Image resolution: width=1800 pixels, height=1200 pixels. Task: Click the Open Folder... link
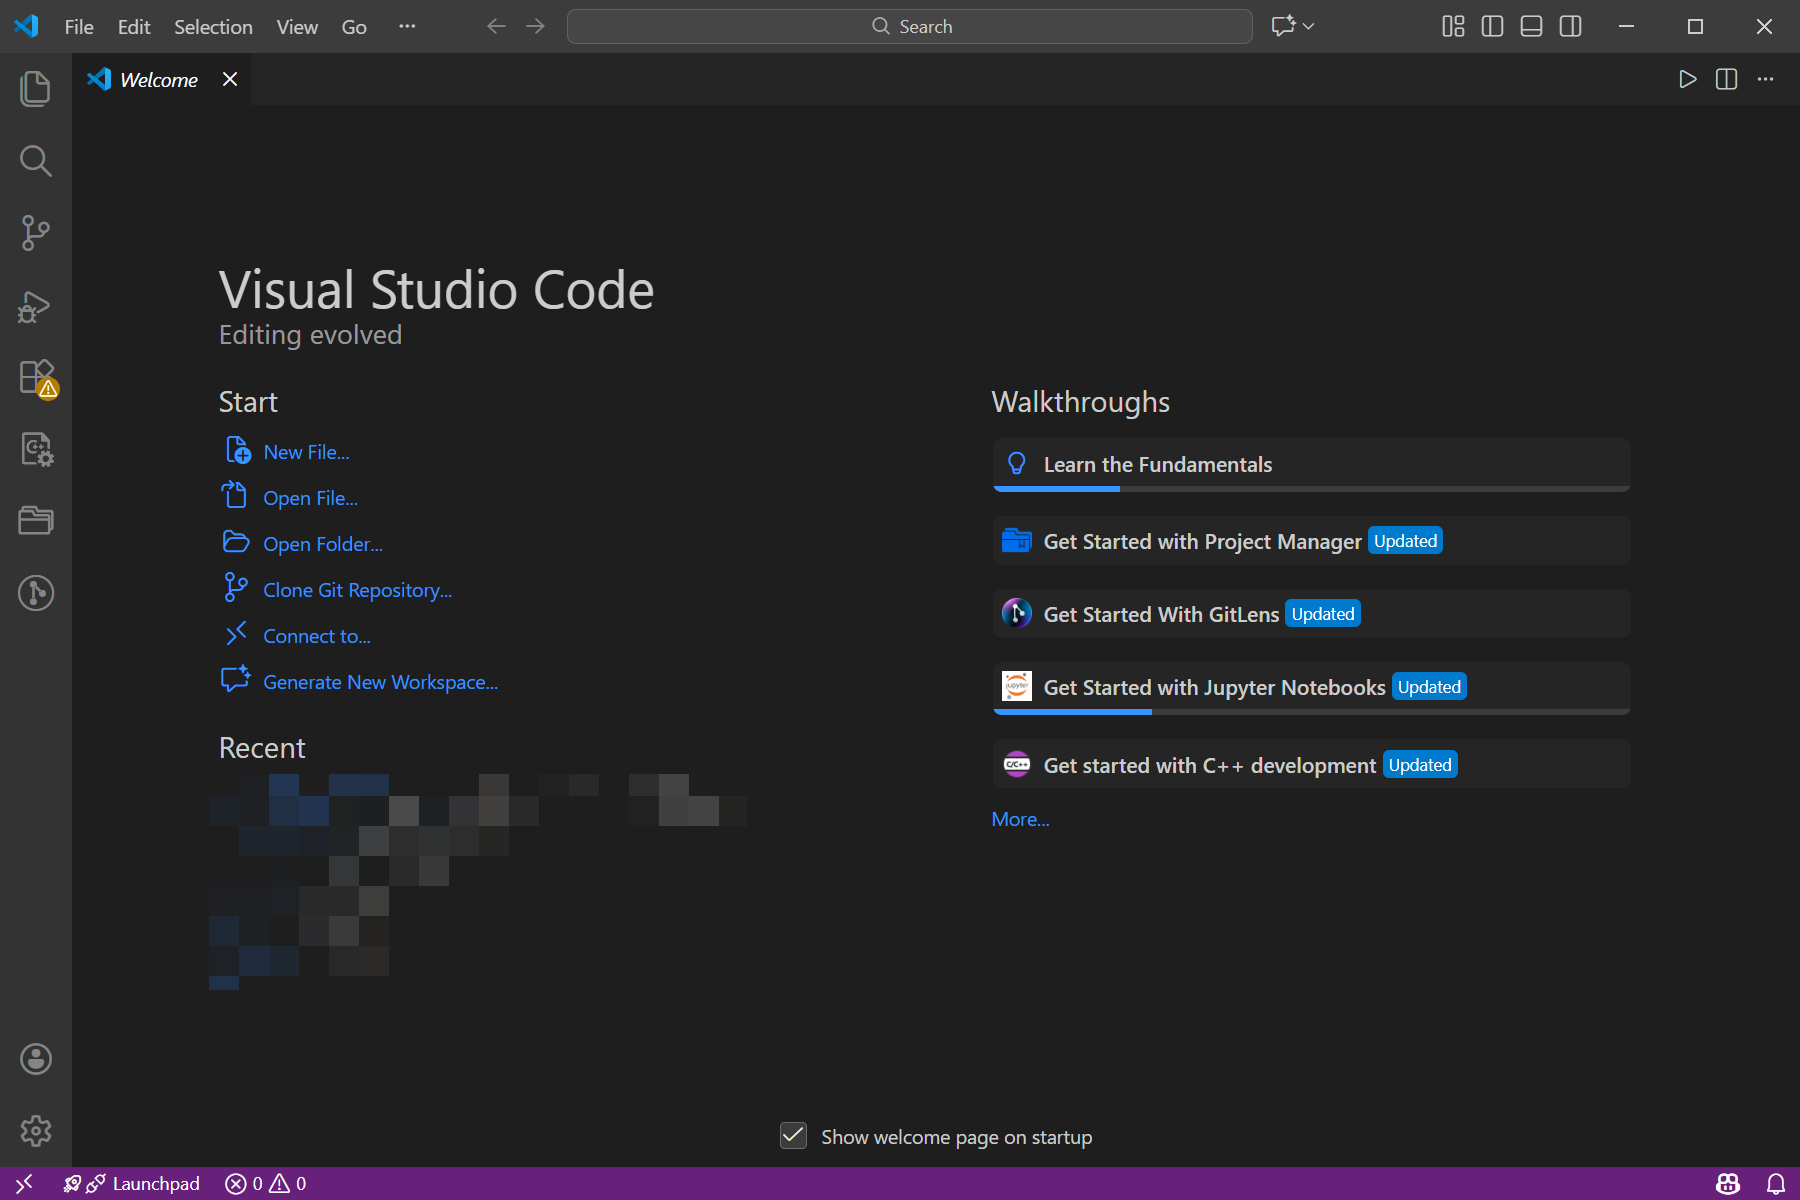pos(323,544)
